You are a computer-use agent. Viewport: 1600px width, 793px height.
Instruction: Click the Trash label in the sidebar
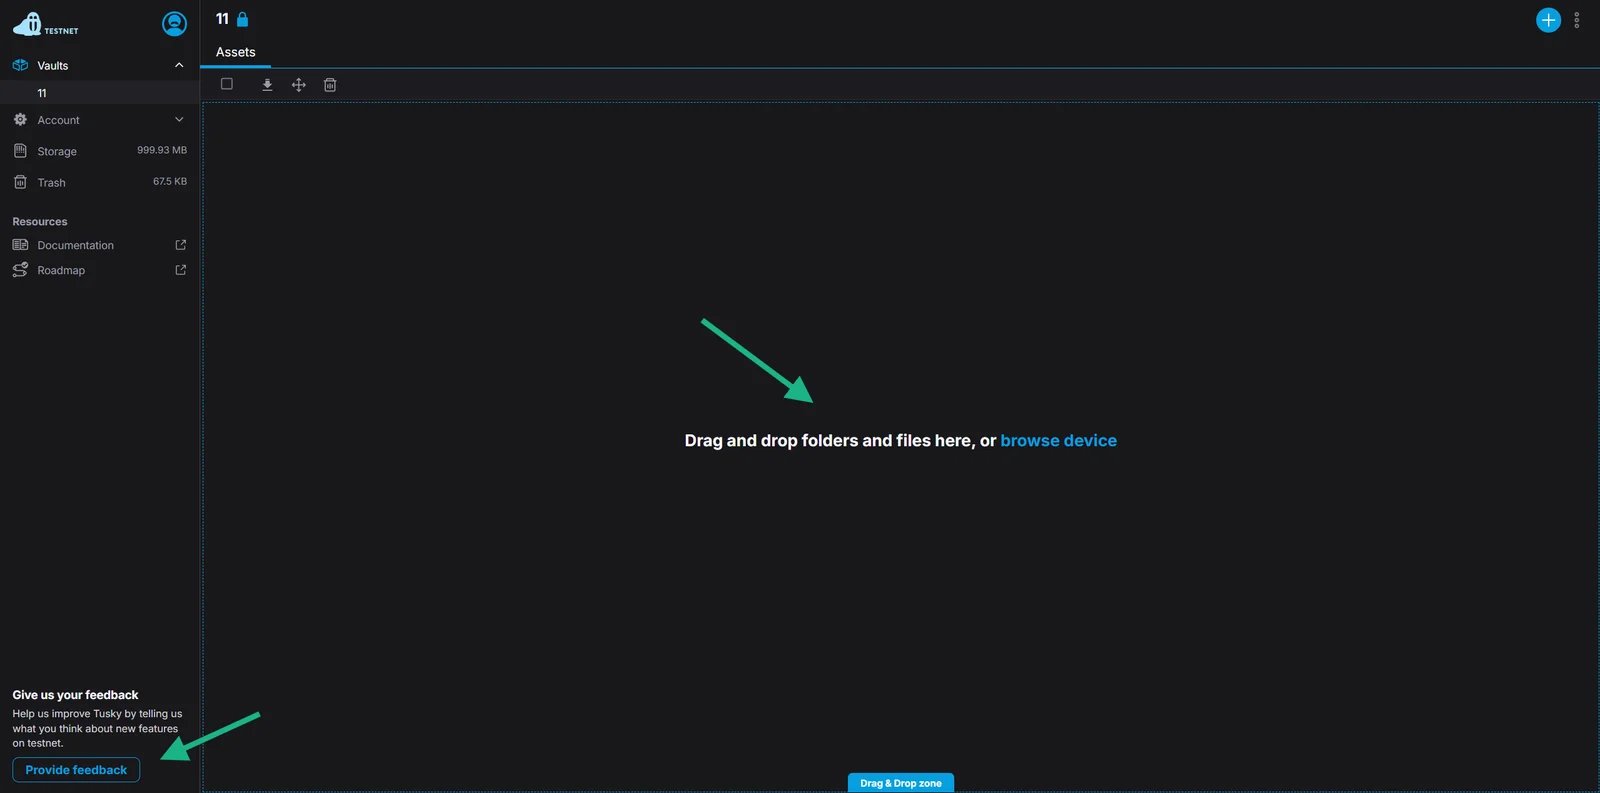[x=51, y=183]
